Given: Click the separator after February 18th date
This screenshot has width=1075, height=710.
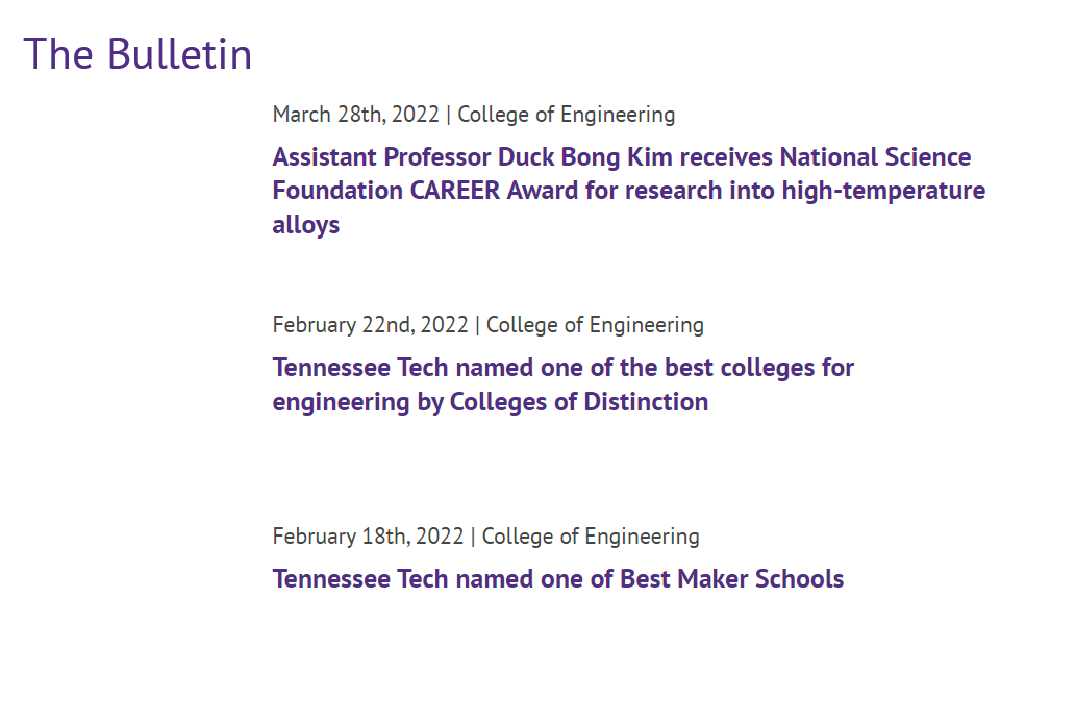Looking at the screenshot, I should [473, 536].
